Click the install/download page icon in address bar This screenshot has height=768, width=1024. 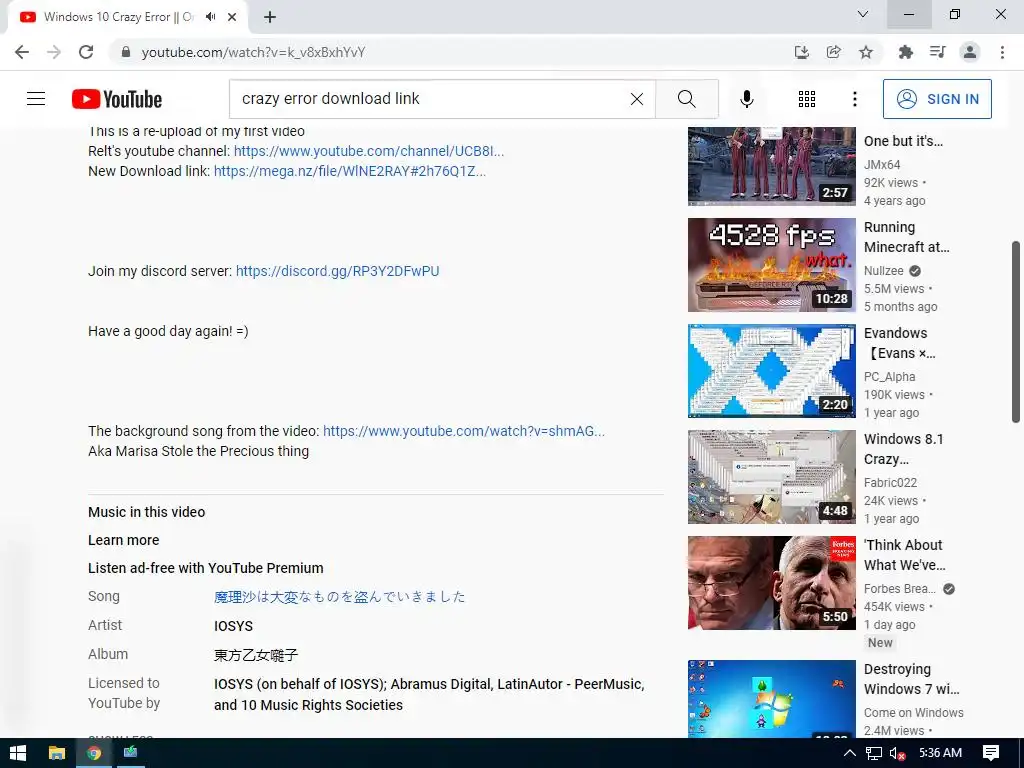[x=801, y=52]
